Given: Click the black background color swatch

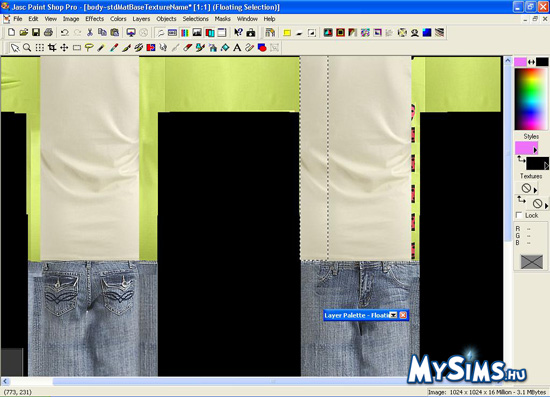Looking at the screenshot, I should coord(542,62).
